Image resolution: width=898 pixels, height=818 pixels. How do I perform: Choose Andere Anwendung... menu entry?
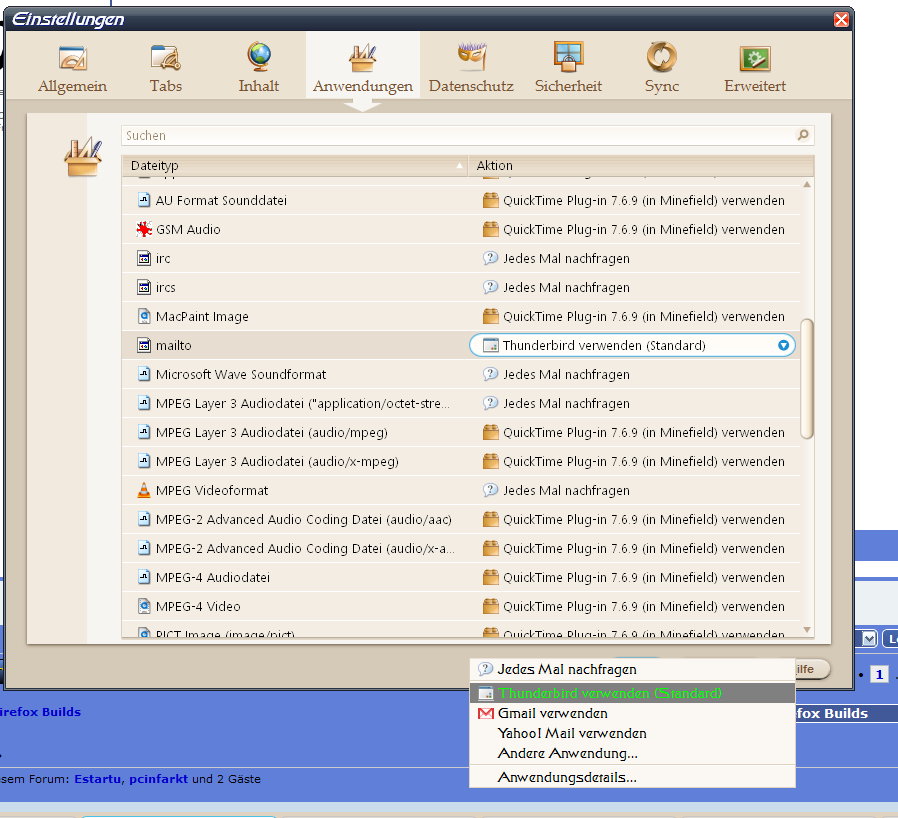(x=632, y=753)
